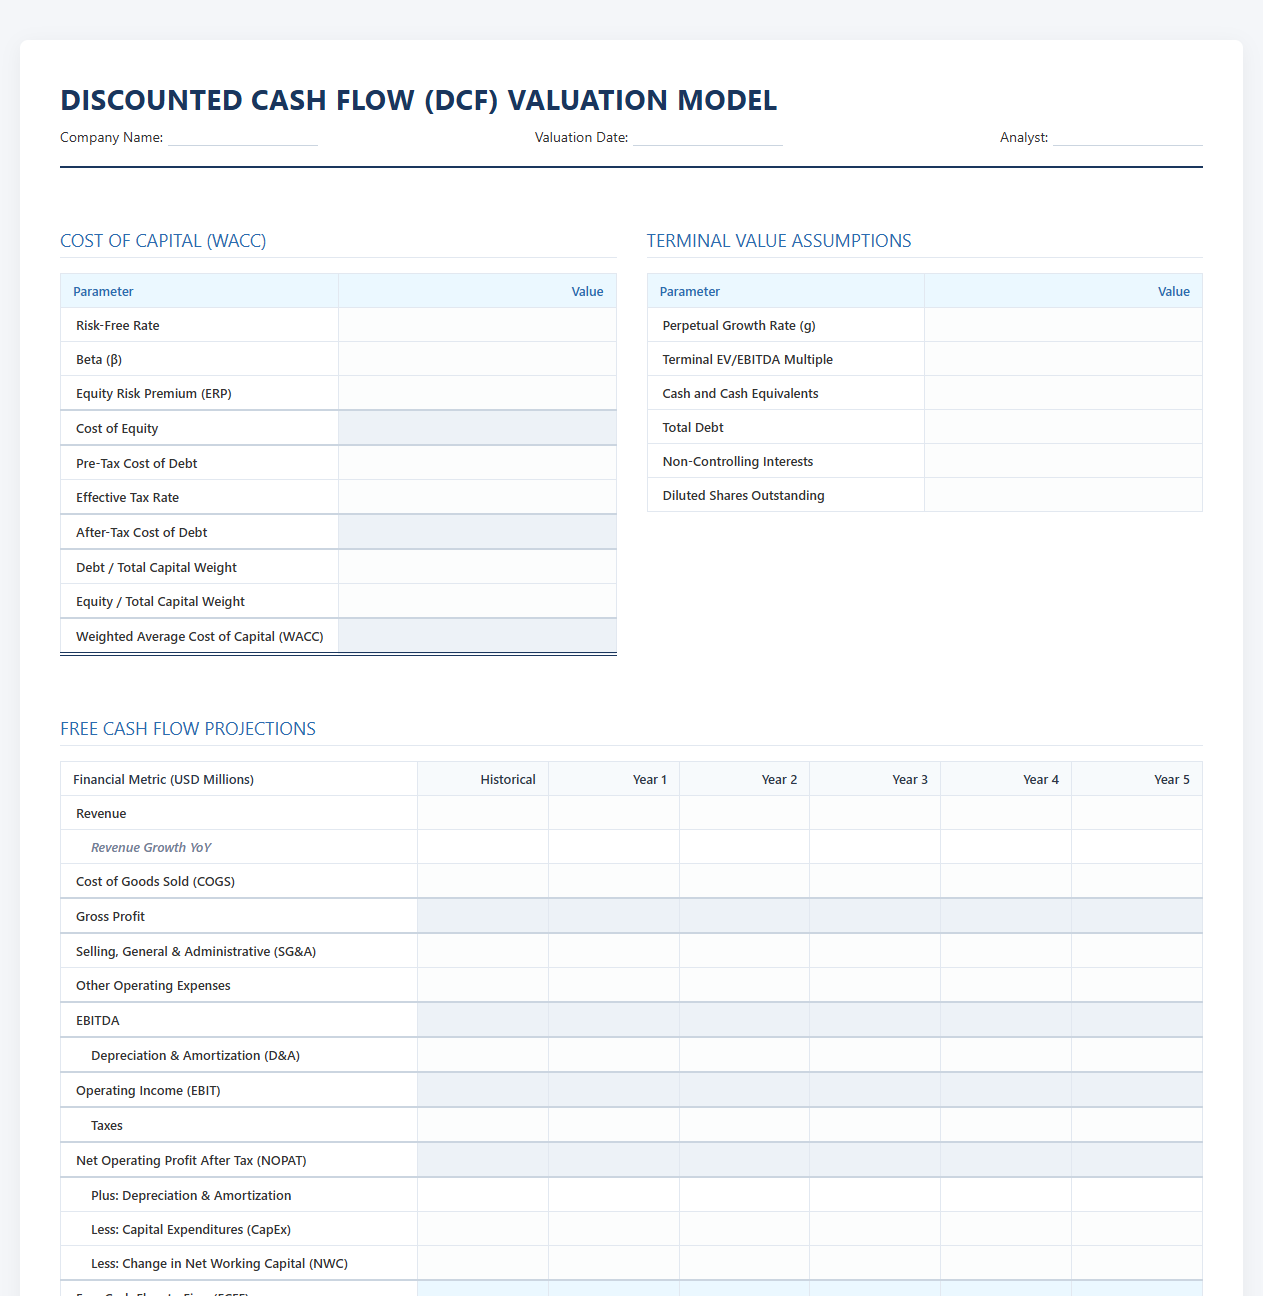Select the Cash and Cash Equivalents value cell
Image resolution: width=1263 pixels, height=1296 pixels.
coord(1063,393)
